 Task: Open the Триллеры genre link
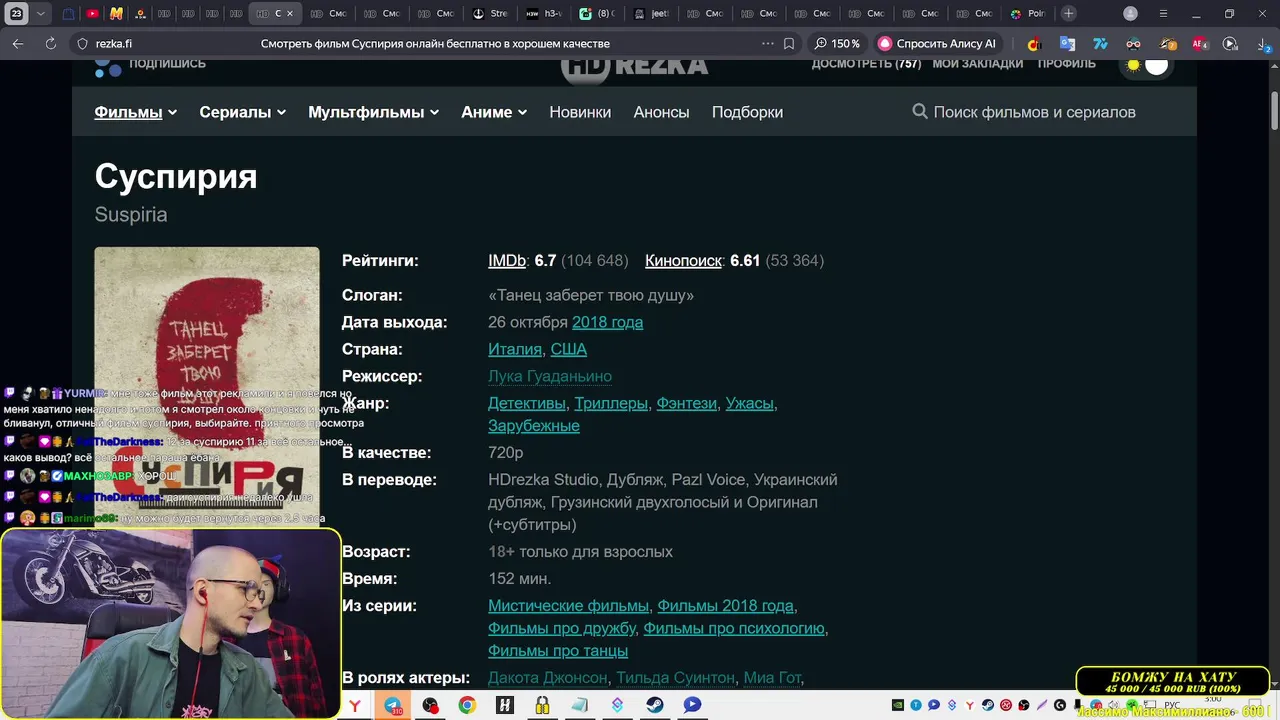[611, 404]
